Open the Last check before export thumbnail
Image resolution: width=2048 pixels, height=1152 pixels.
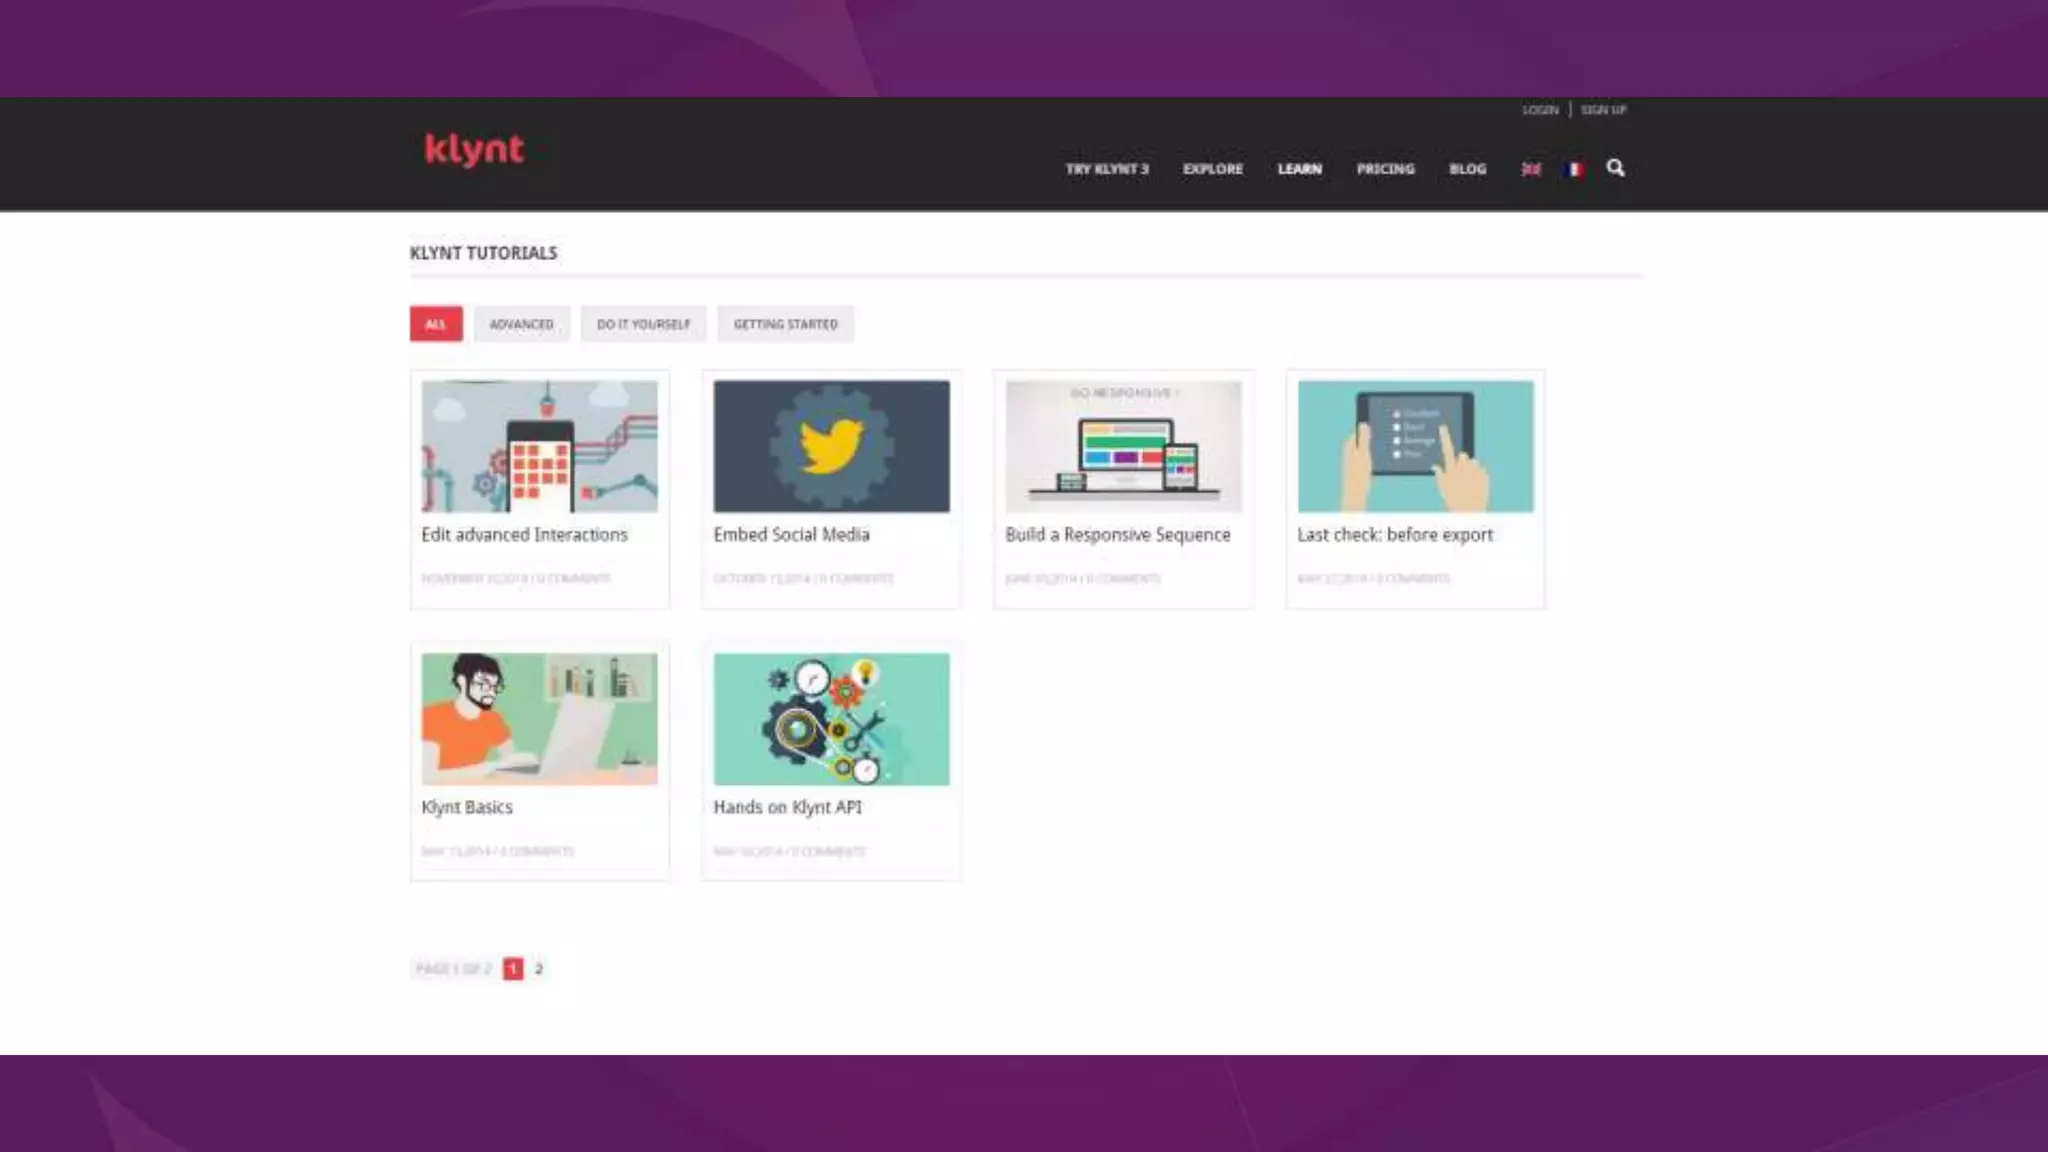pos(1415,446)
